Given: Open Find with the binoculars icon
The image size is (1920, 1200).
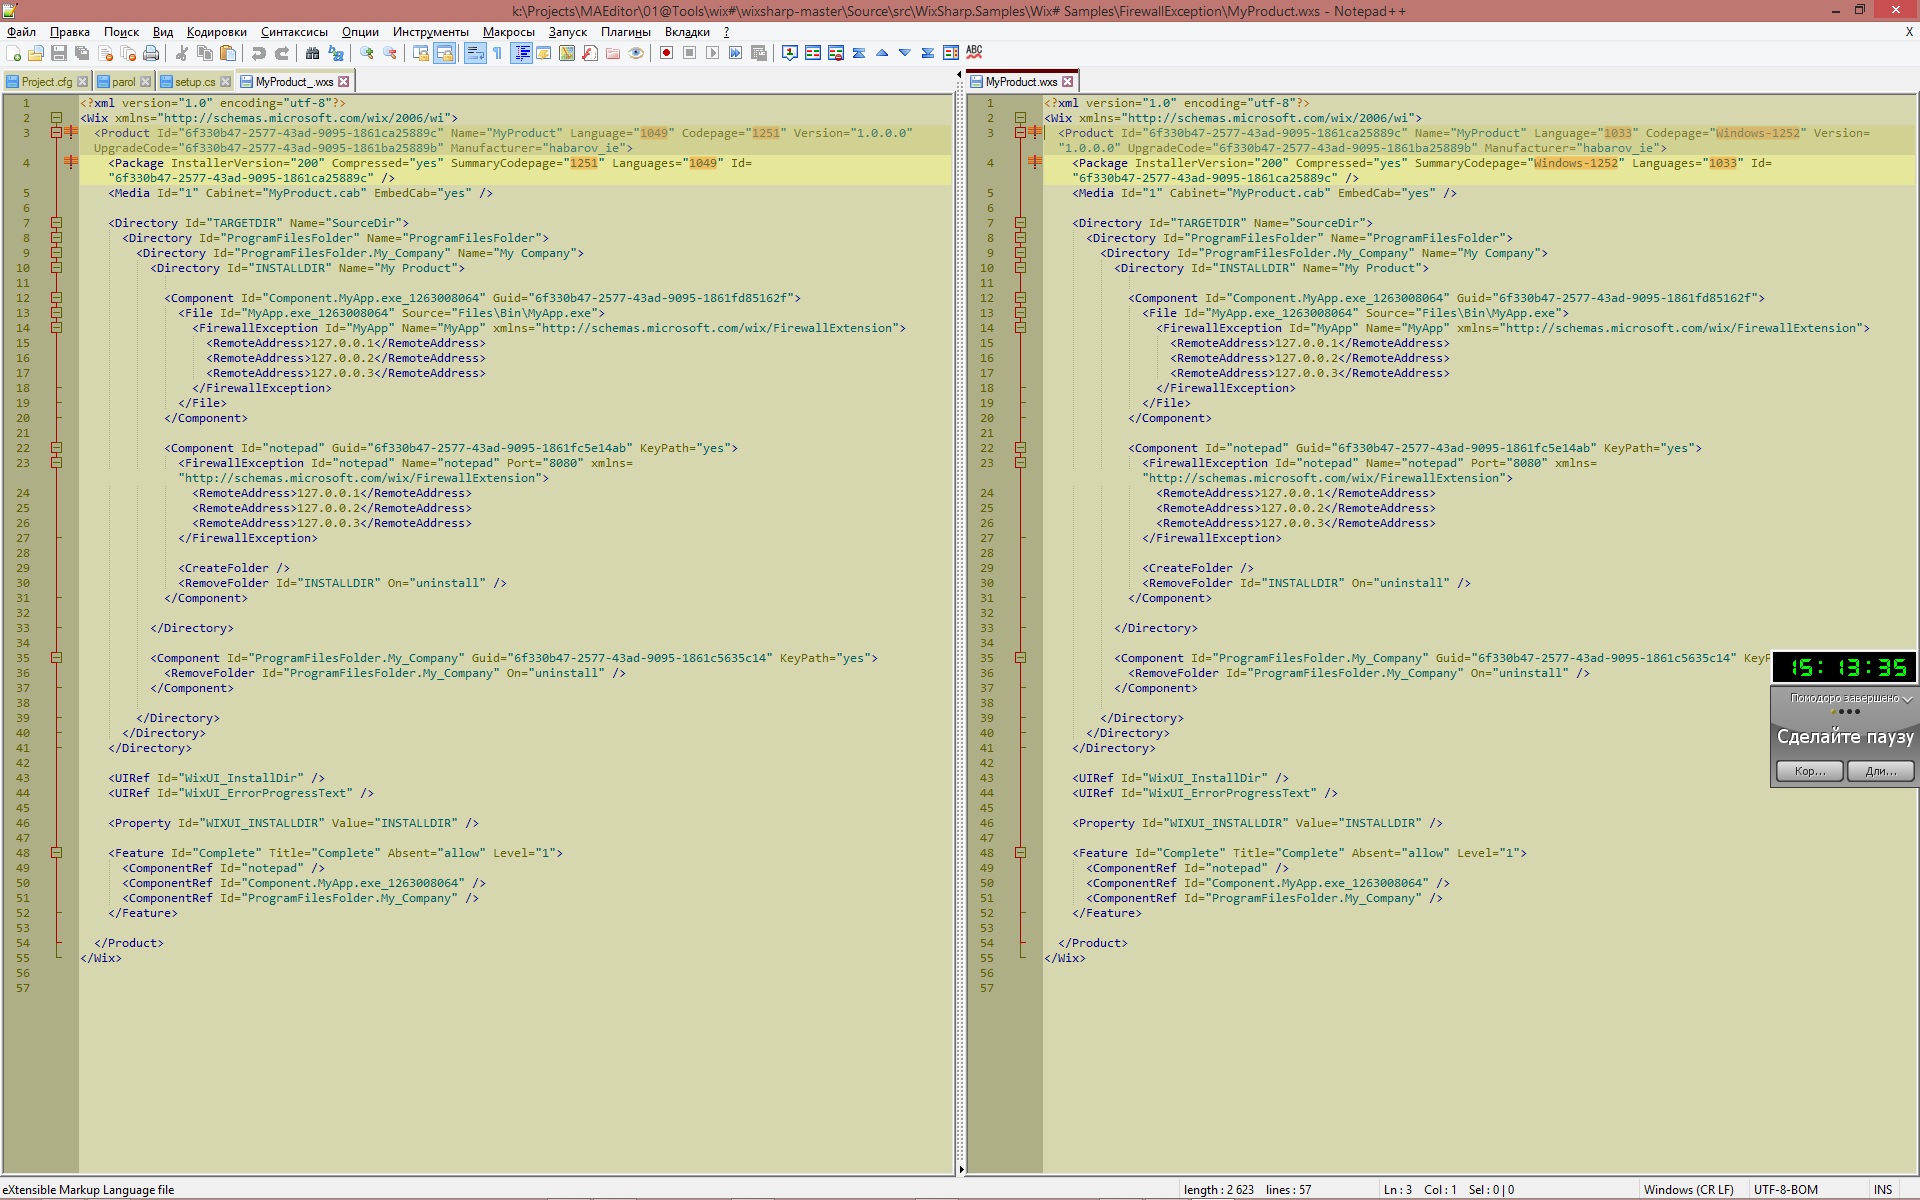Looking at the screenshot, I should [x=311, y=54].
